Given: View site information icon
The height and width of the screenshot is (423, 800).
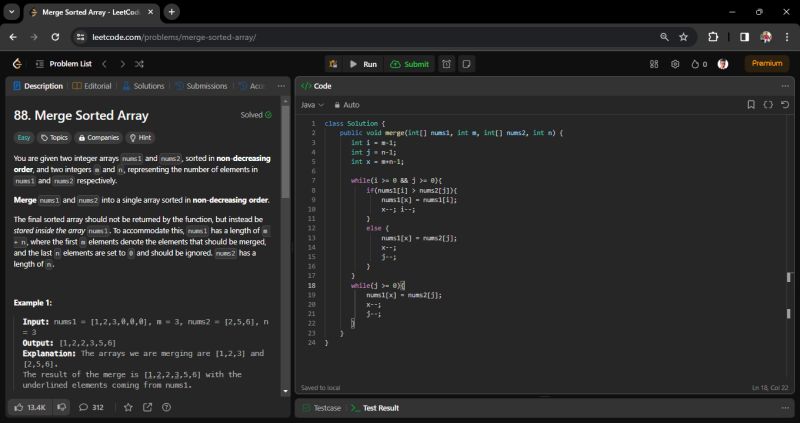Looking at the screenshot, I should coord(80,37).
